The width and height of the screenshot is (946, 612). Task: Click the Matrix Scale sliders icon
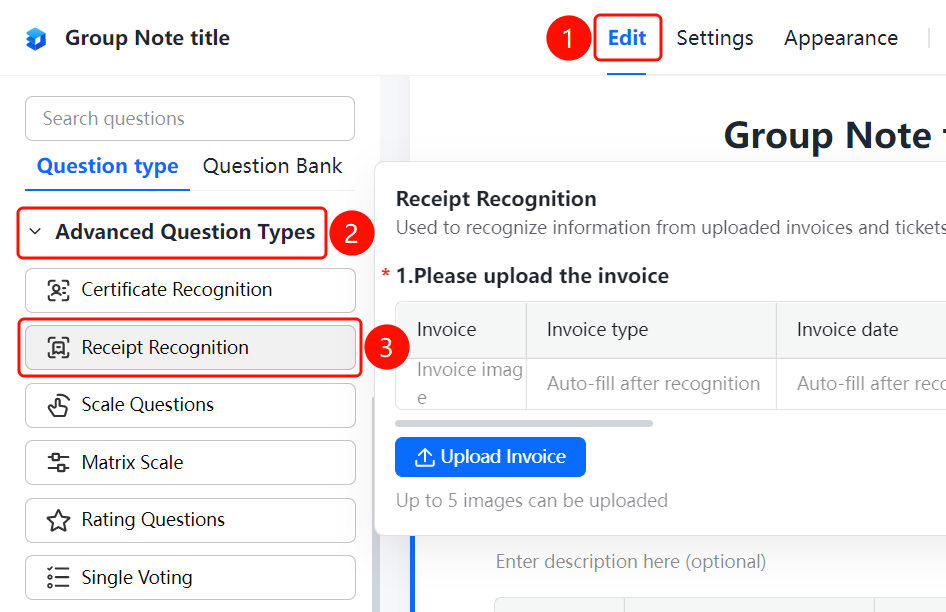(x=59, y=462)
